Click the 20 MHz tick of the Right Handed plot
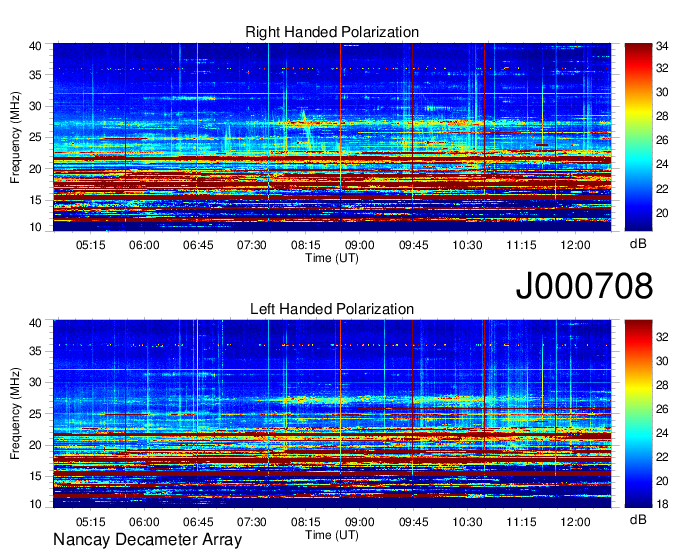This screenshot has width=680, height=552. point(35,169)
